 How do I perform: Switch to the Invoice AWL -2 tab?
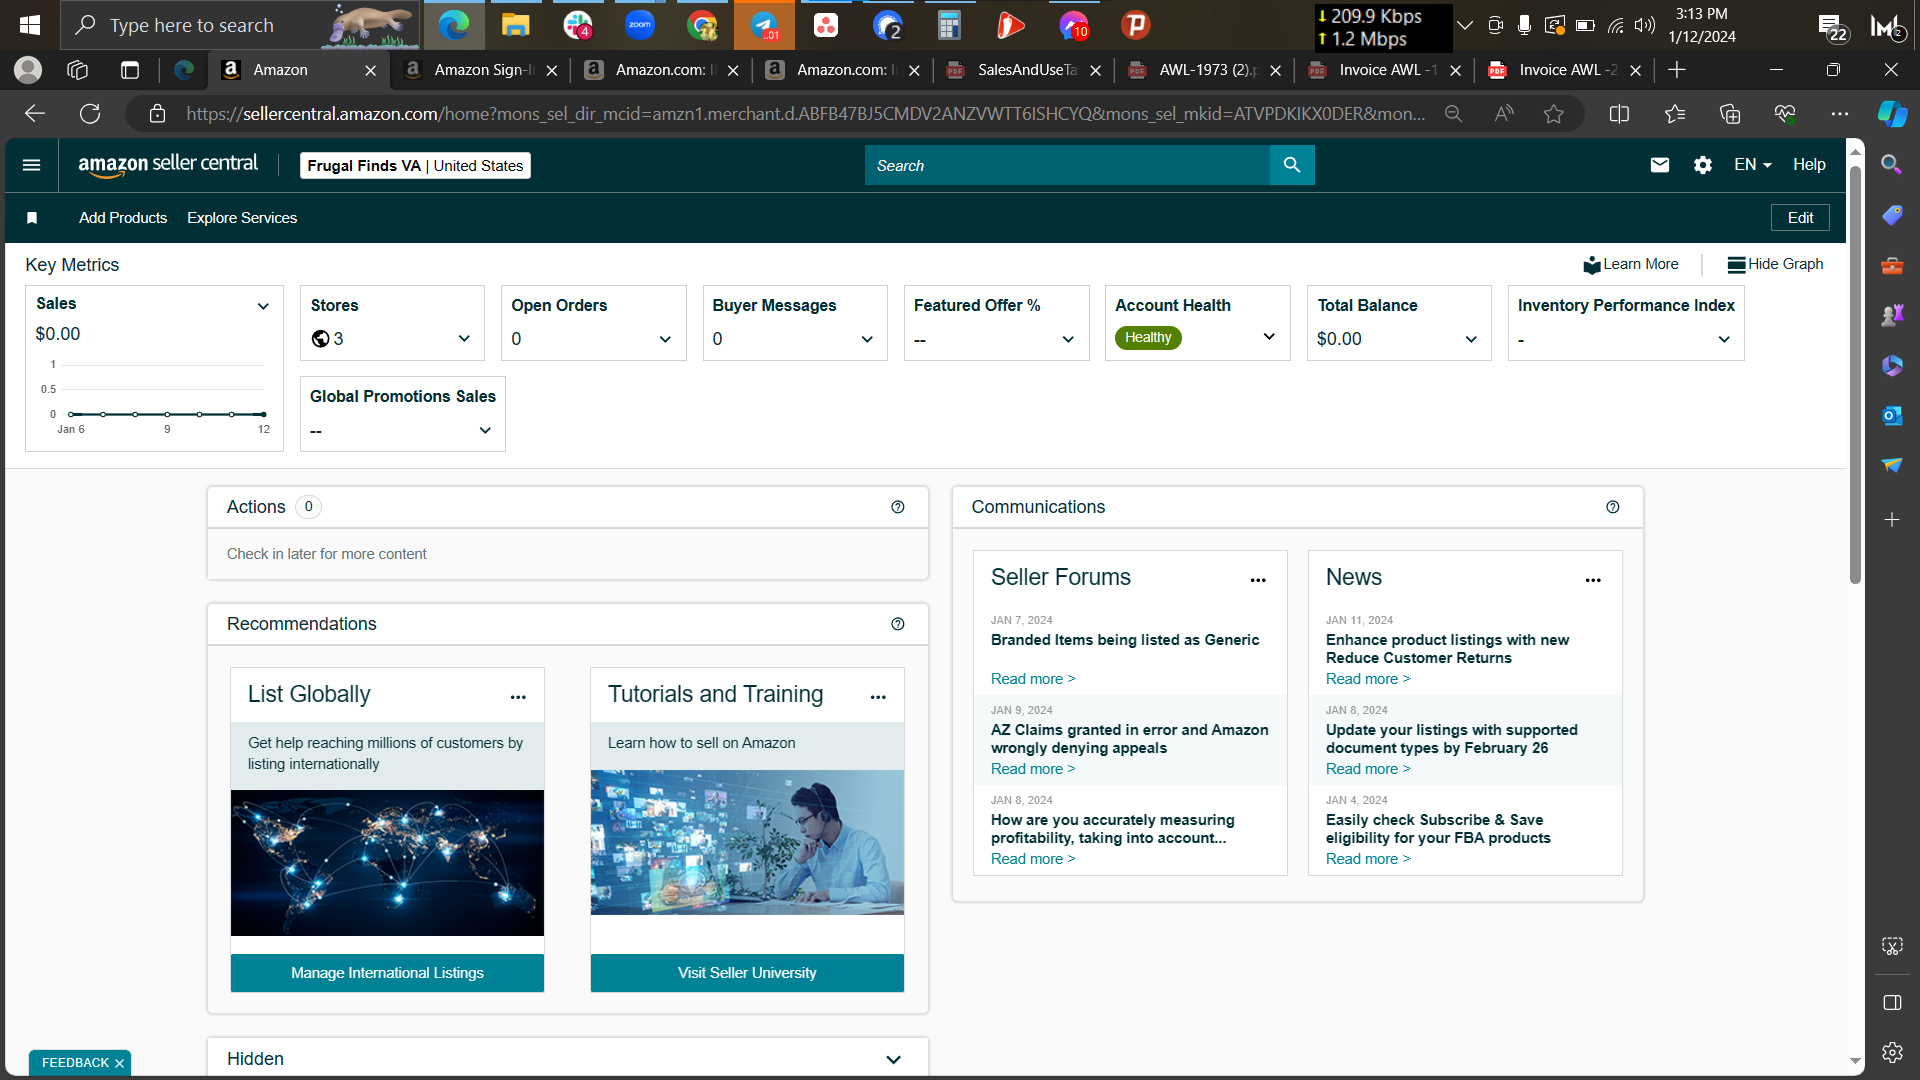click(1563, 70)
